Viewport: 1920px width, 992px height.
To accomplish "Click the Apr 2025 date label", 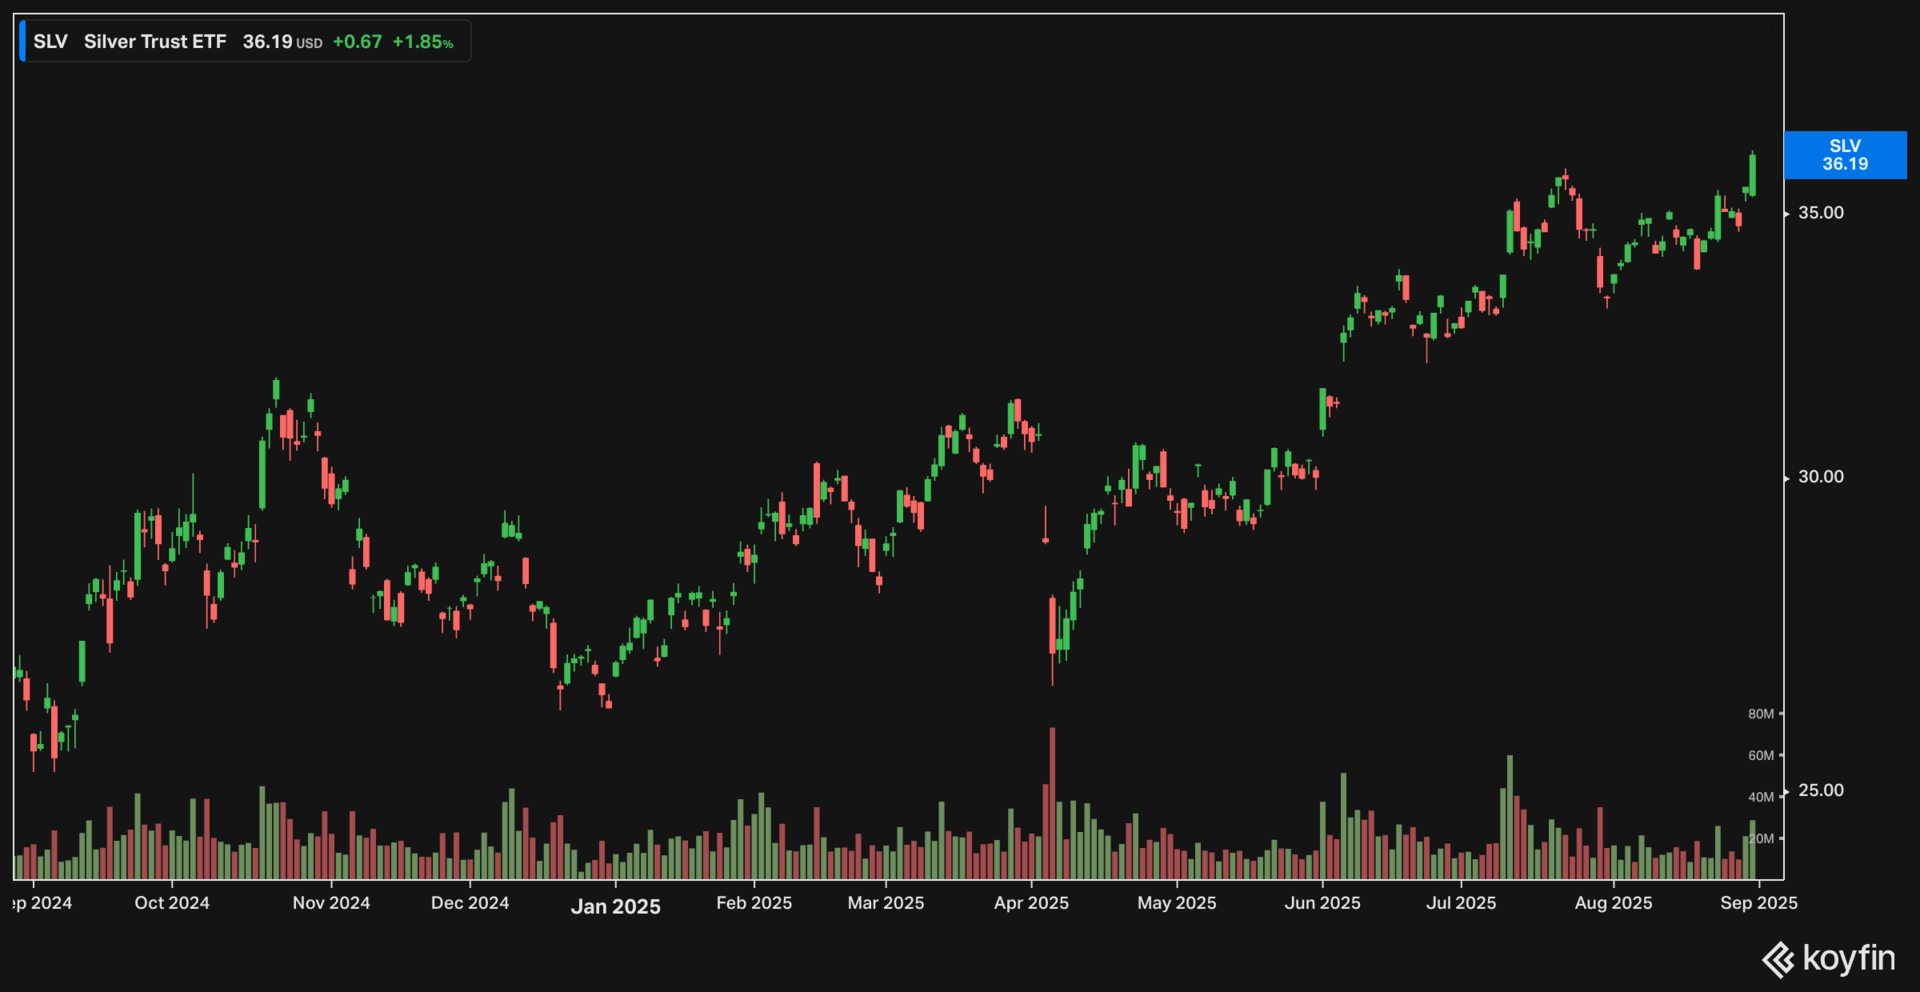I will pyautogui.click(x=1031, y=903).
